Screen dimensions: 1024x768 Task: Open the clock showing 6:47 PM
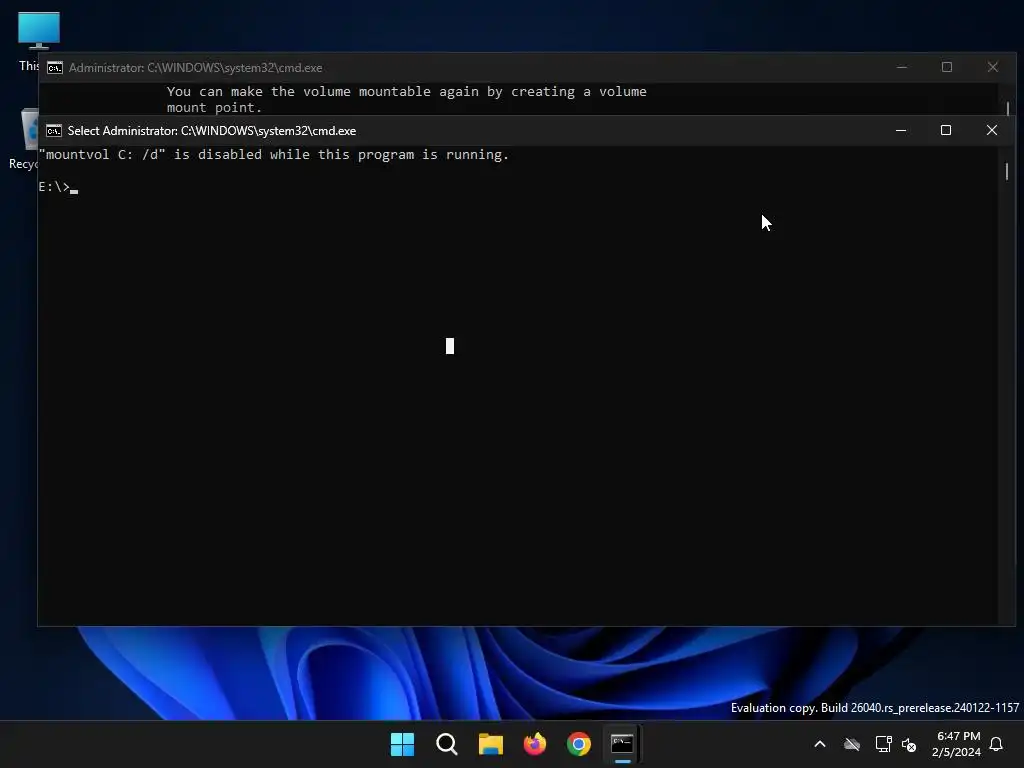point(957,744)
